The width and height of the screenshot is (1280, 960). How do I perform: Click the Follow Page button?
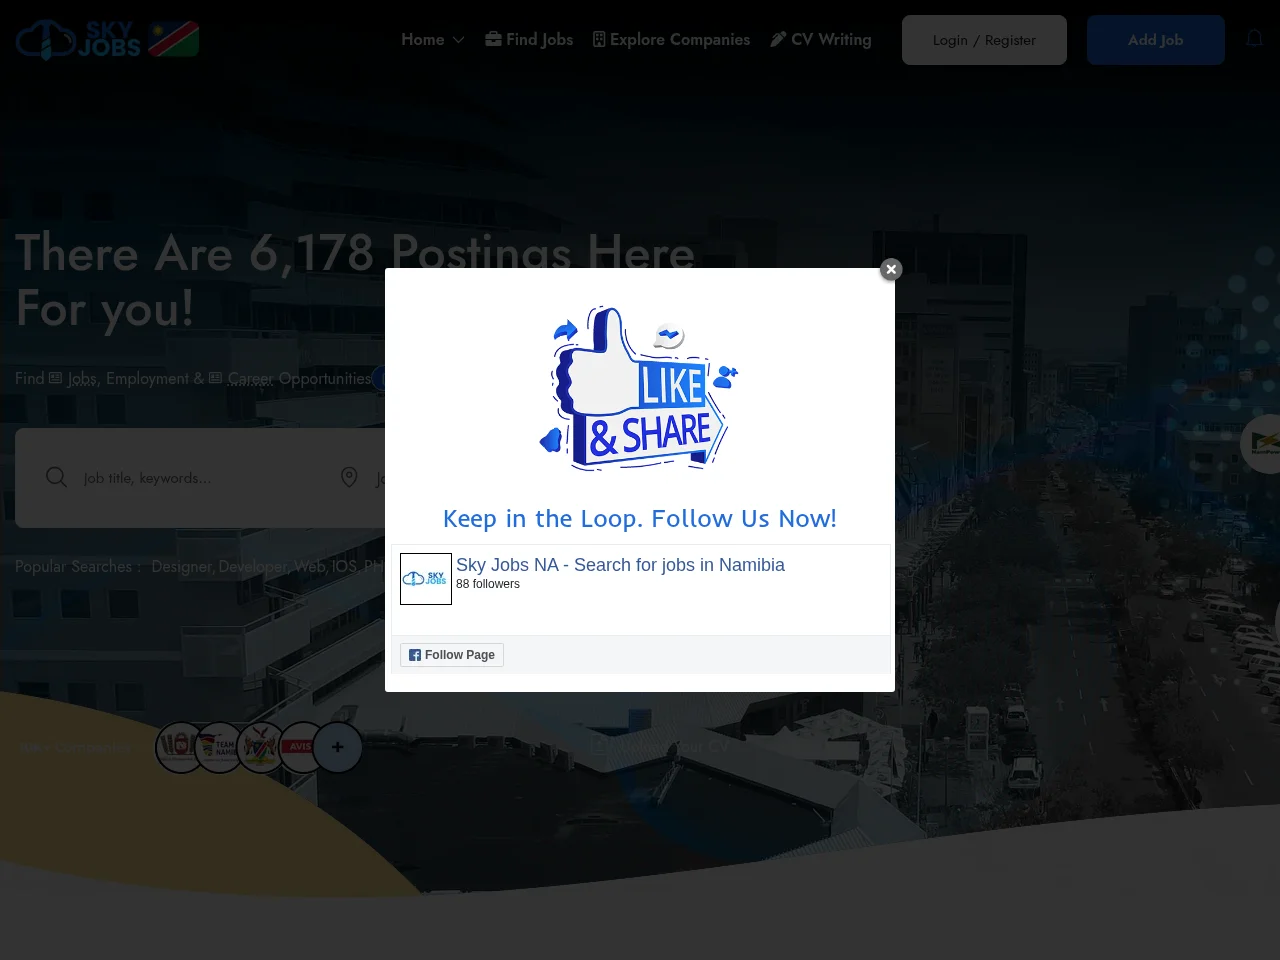pos(452,655)
